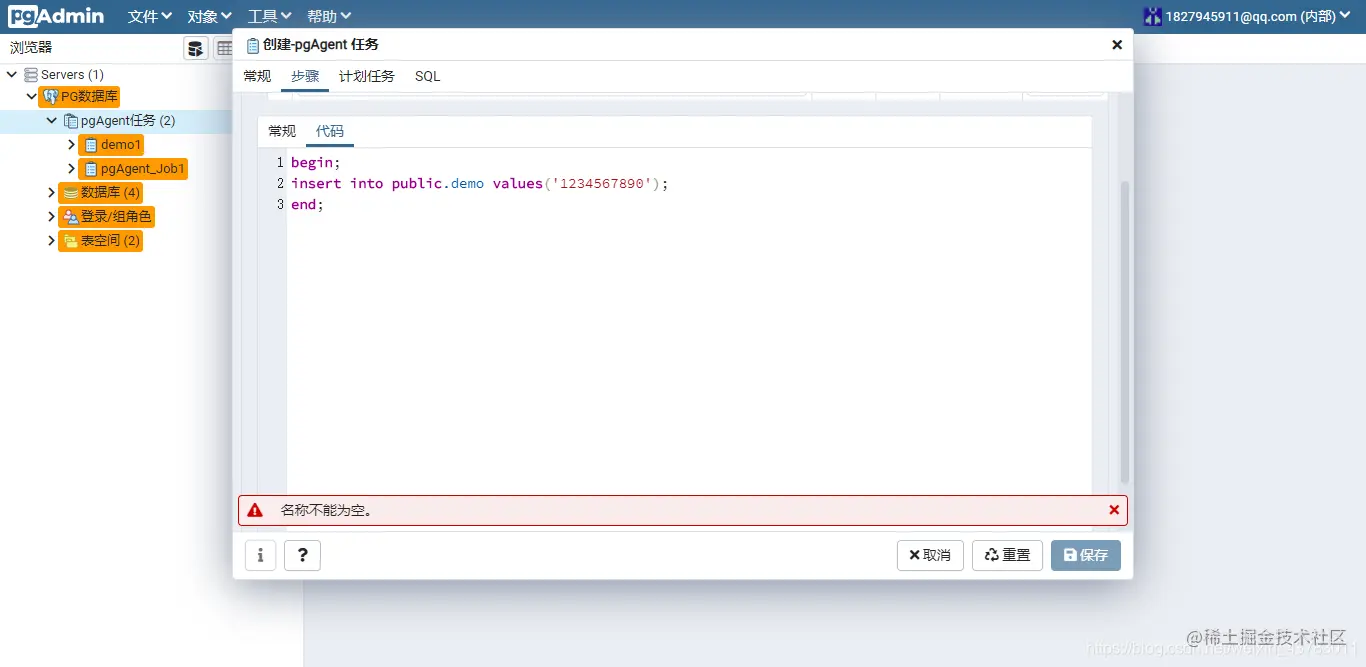Select the pgAgent_Job1 tree item label
1366x667 pixels.
[143, 169]
